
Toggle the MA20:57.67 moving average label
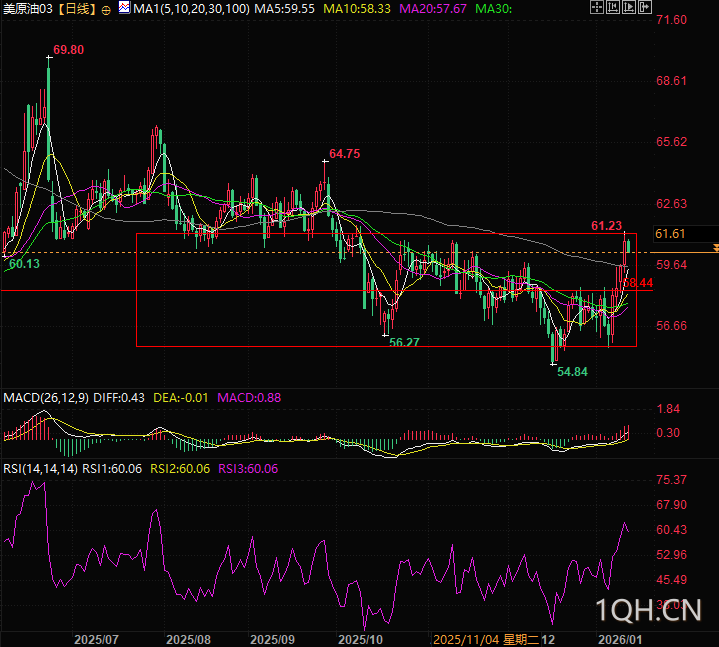(432, 9)
